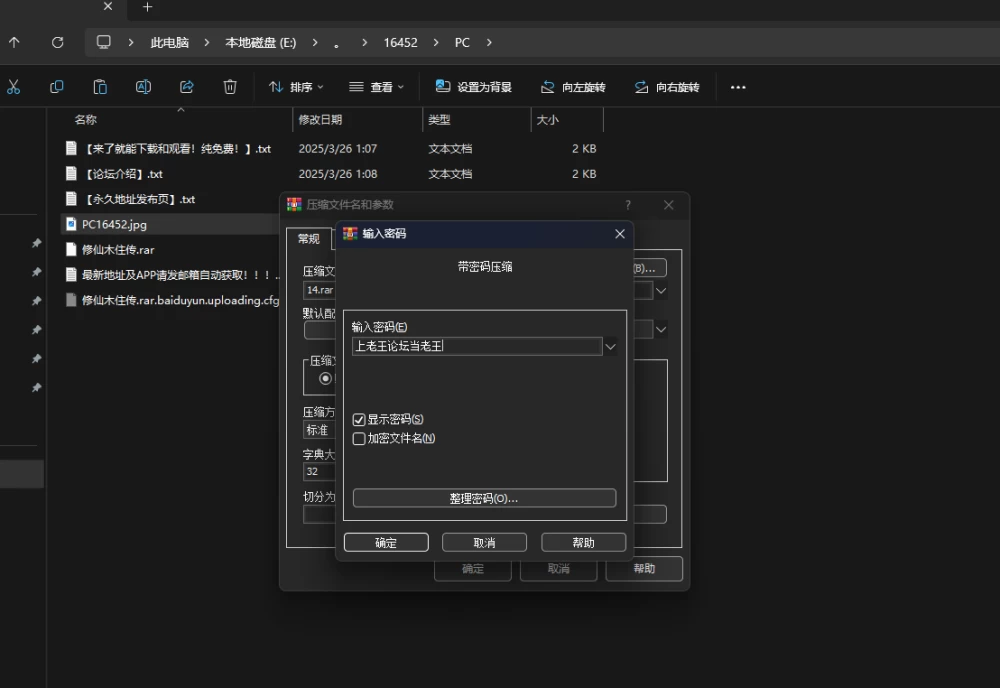Viewport: 1000px width, 688px height.
Task: Select the radio button under 压缩文件格式
Action: 325,379
